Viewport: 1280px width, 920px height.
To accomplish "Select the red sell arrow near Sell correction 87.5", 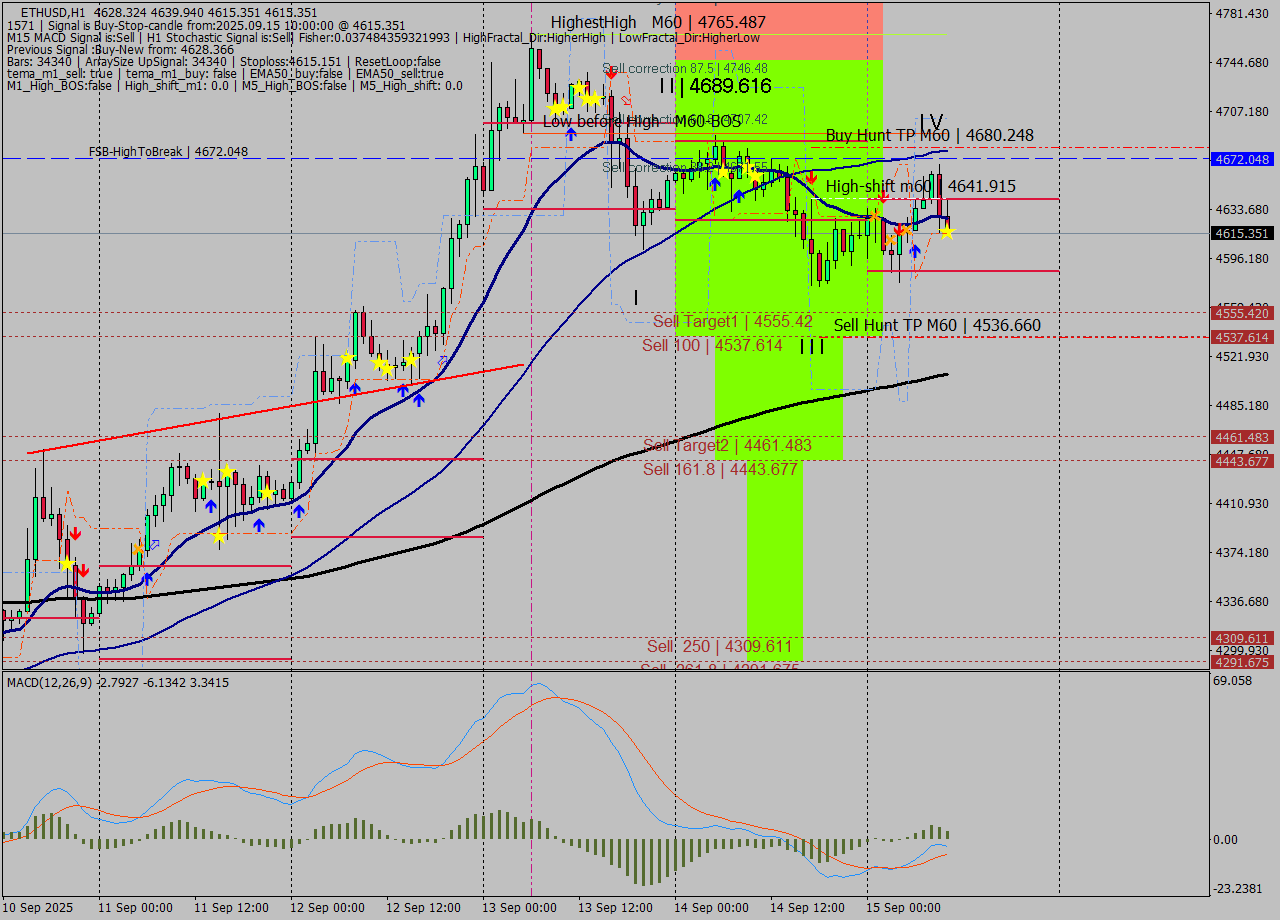I will pos(611,74).
